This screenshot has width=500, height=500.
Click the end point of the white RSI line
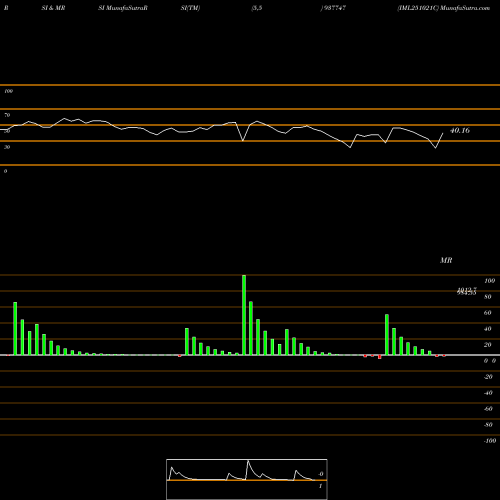pyautogui.click(x=443, y=133)
